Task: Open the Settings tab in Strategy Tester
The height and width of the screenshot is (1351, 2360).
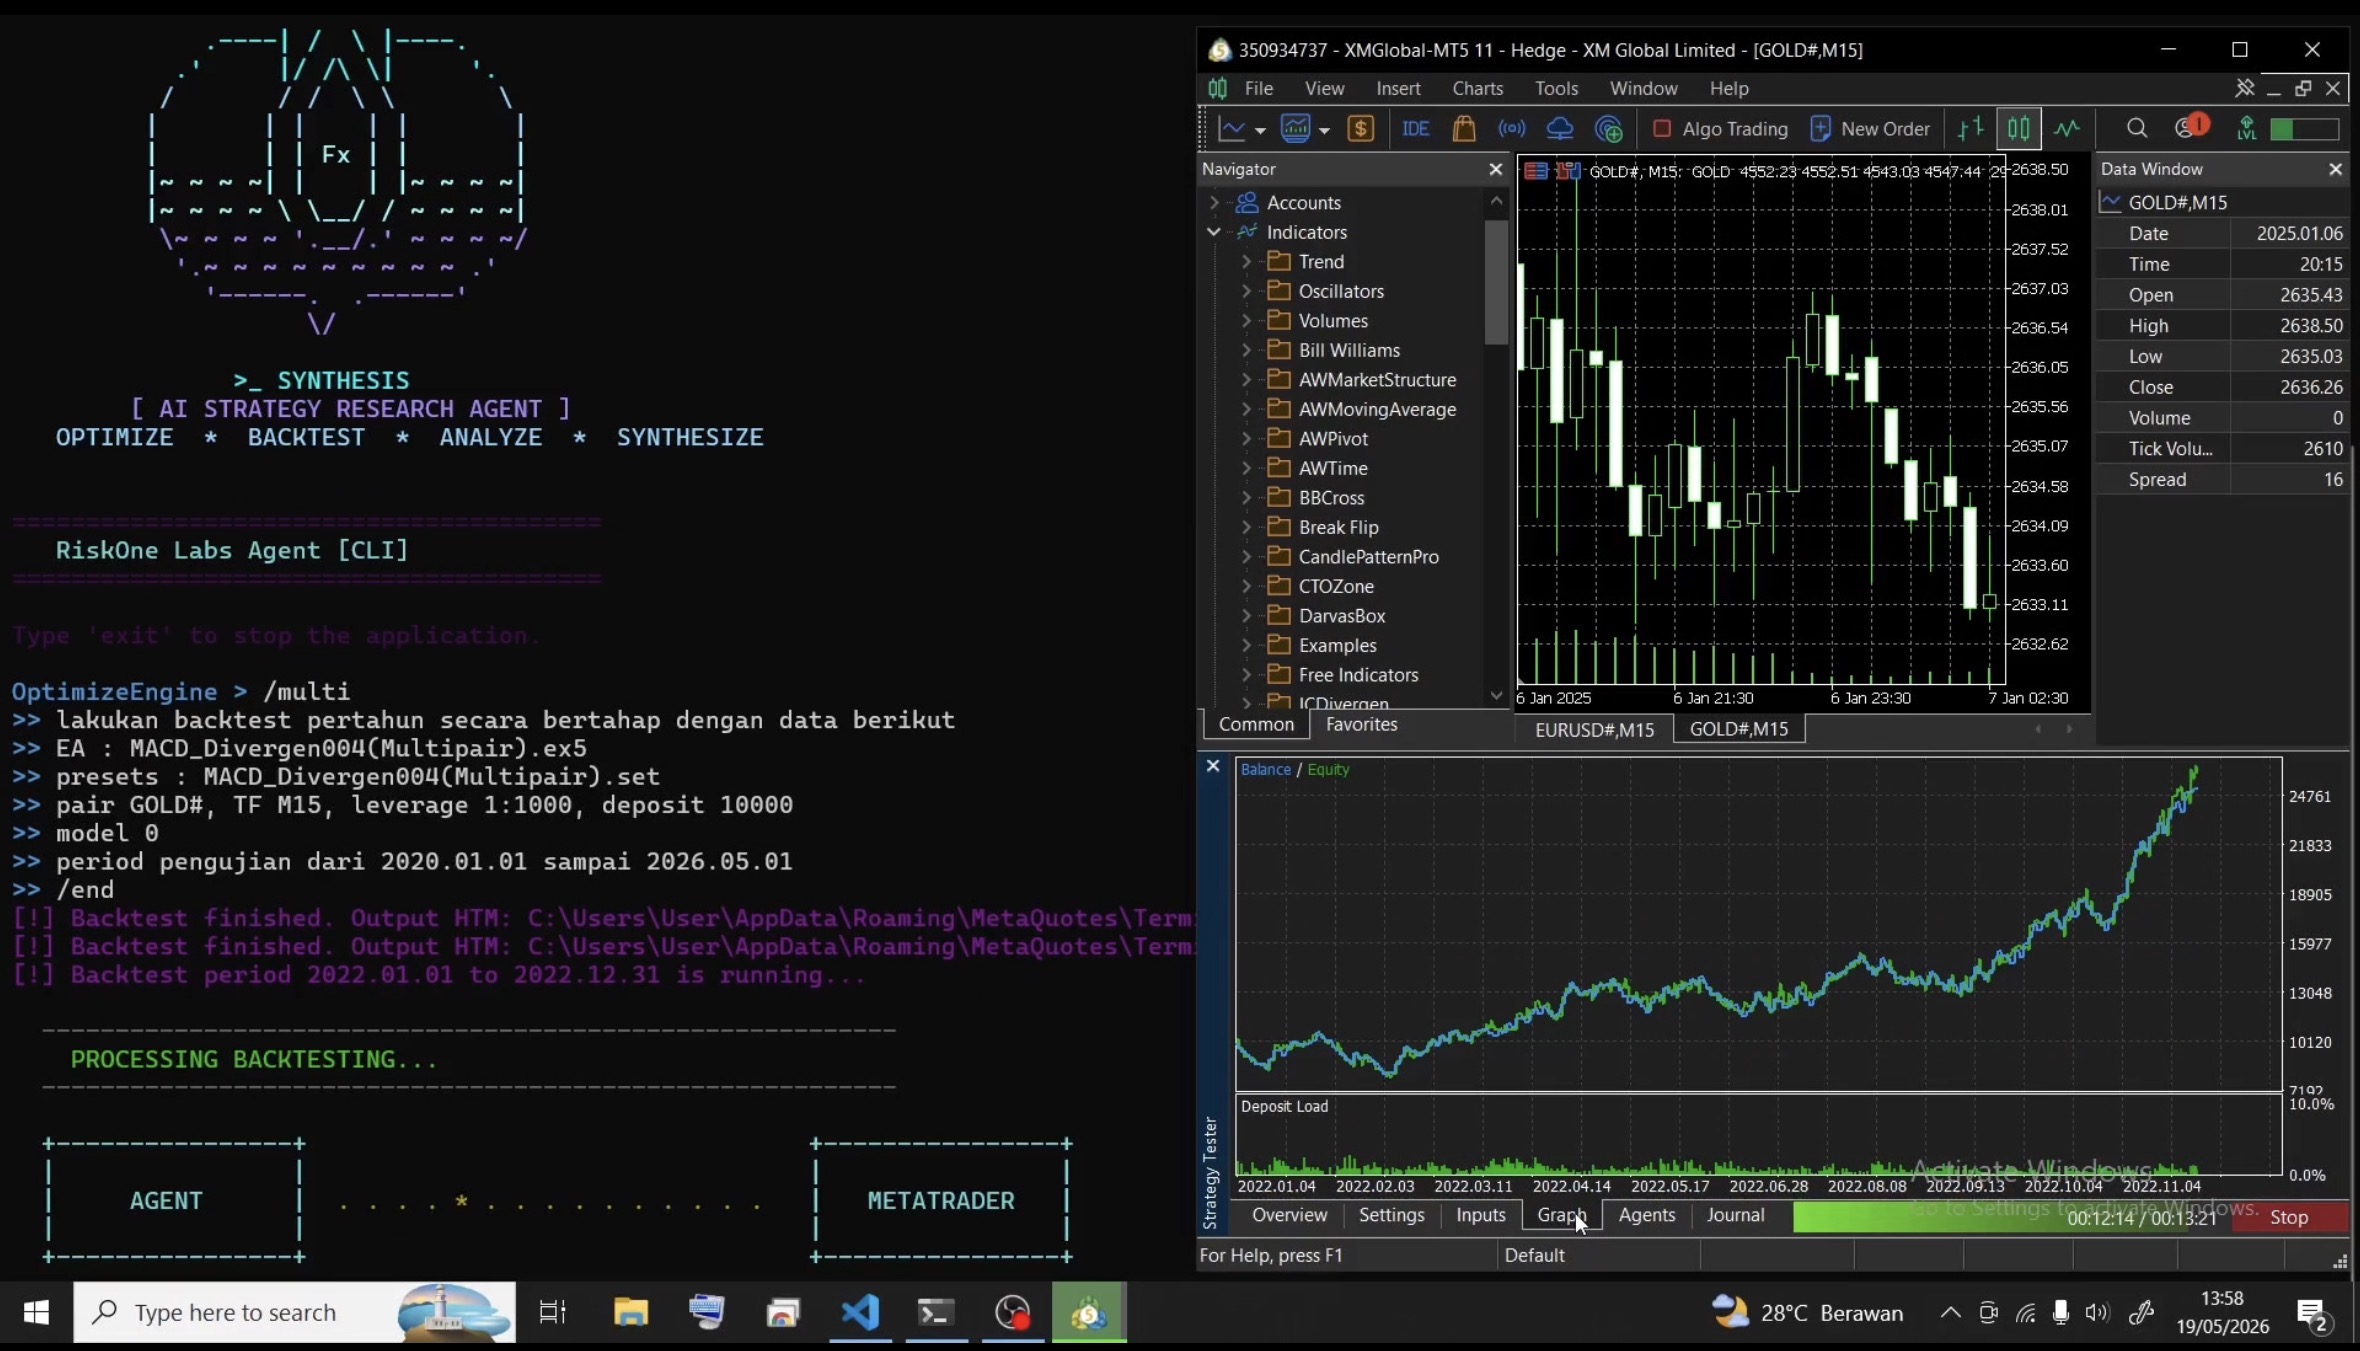Action: click(1391, 1215)
